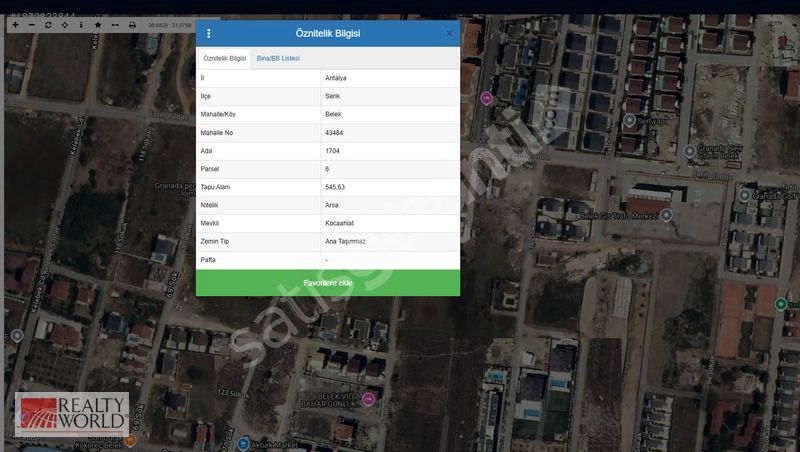
Task: Print the map using printer icon
Action: coord(132,25)
